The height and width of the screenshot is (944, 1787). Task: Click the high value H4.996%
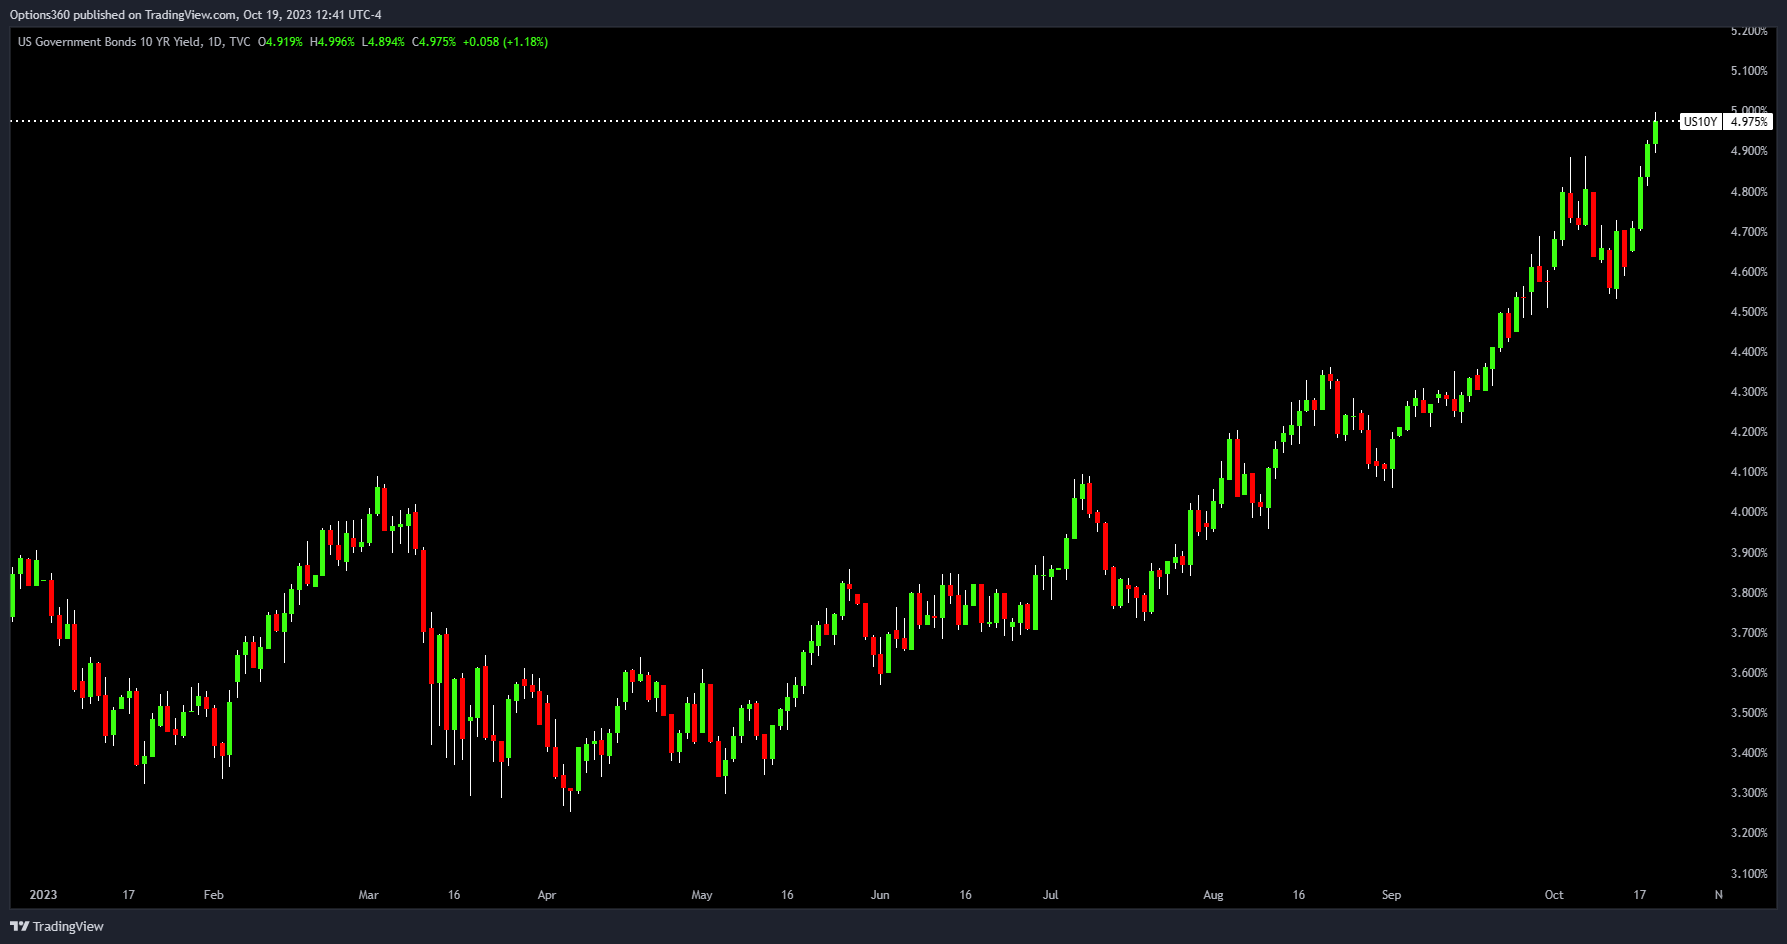tap(332, 42)
